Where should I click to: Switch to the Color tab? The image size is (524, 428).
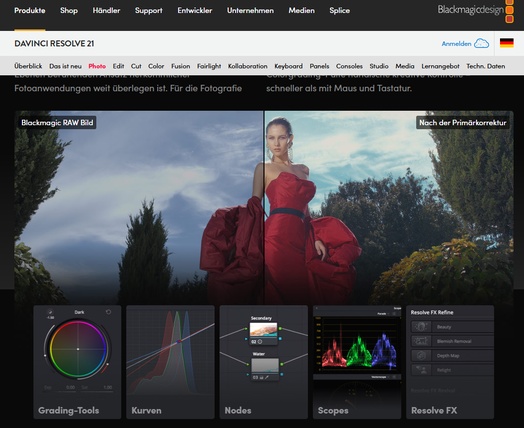(x=156, y=66)
